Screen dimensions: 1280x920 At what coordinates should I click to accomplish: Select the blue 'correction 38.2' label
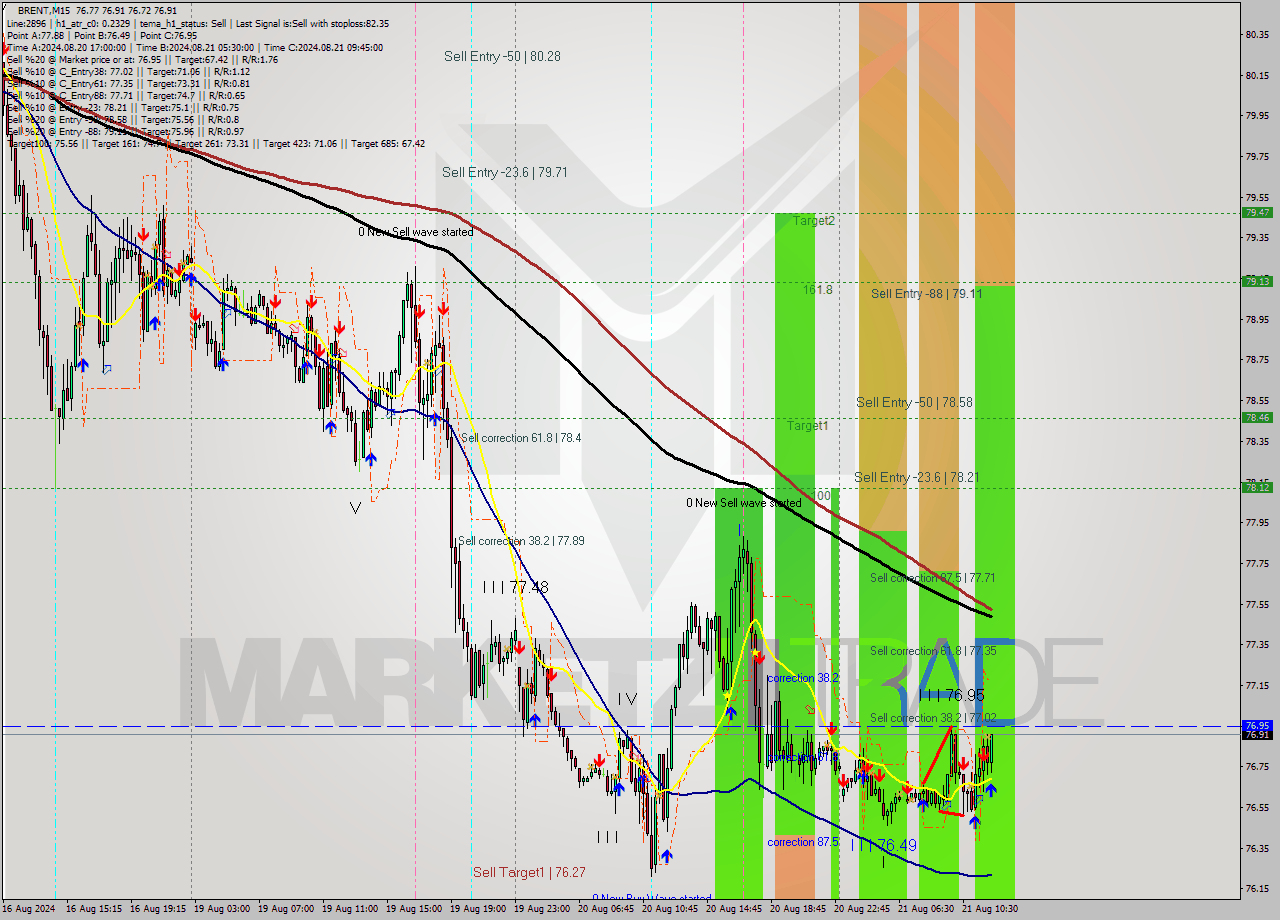803,678
